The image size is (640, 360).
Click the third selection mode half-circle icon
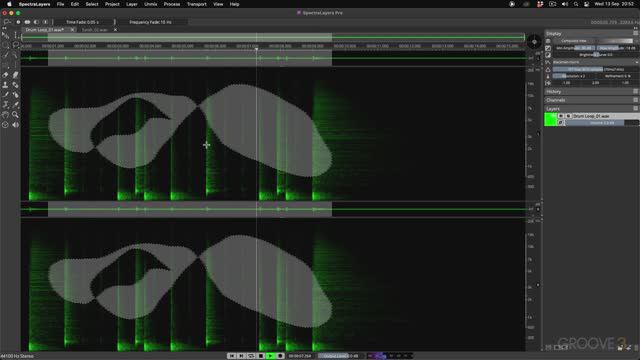[36, 22]
